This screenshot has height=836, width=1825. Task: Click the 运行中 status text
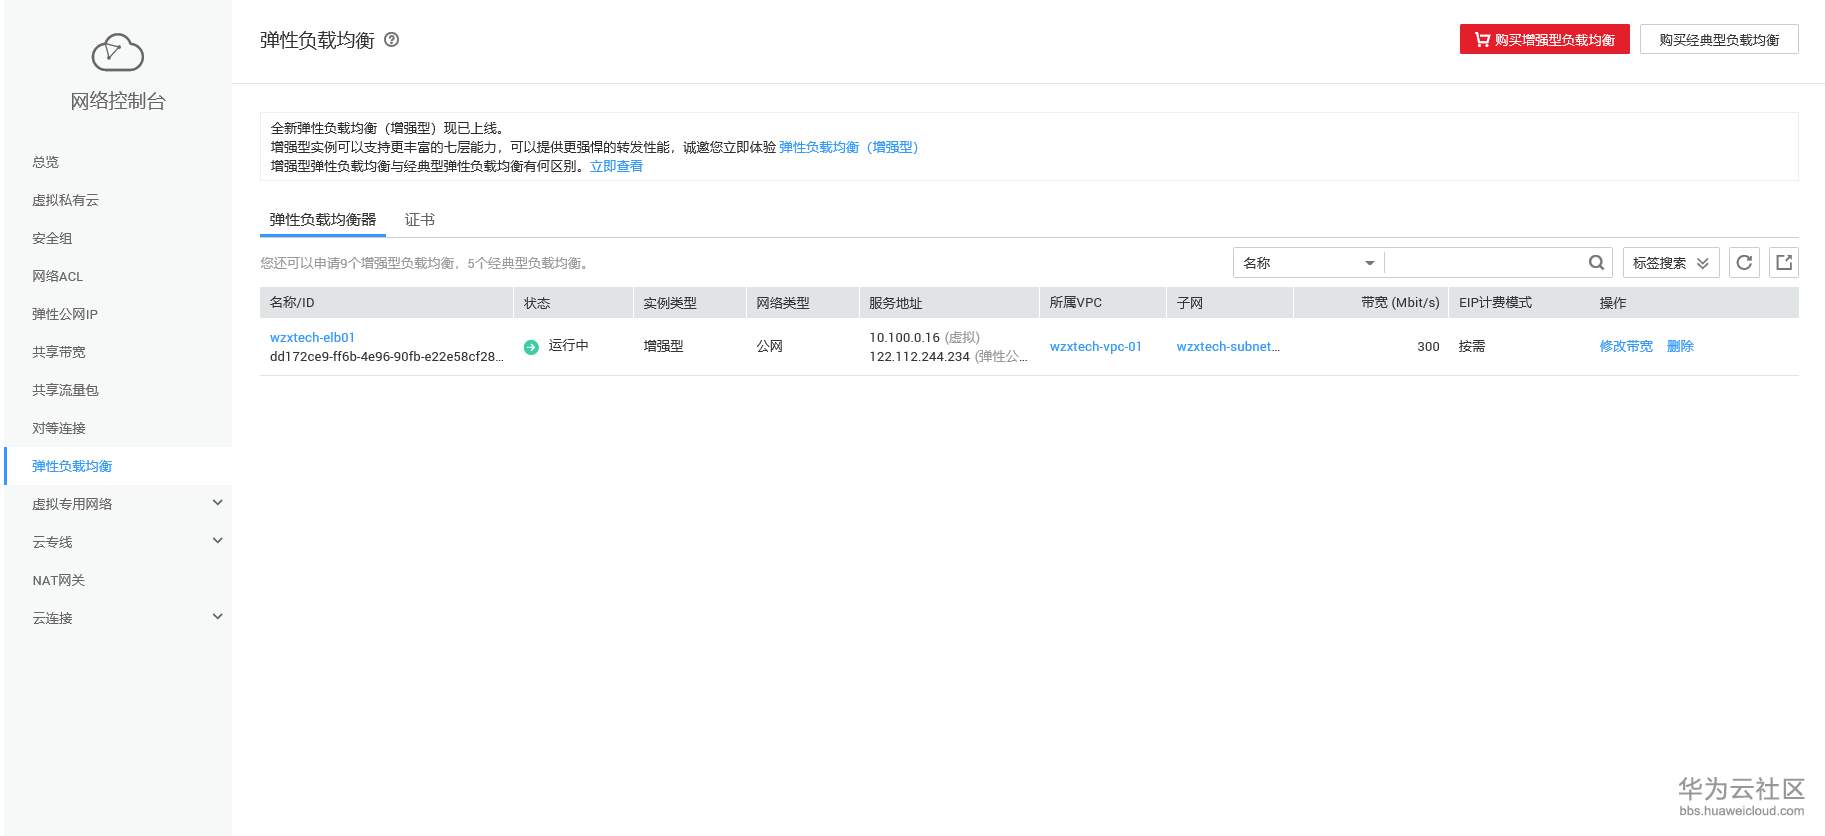click(568, 345)
